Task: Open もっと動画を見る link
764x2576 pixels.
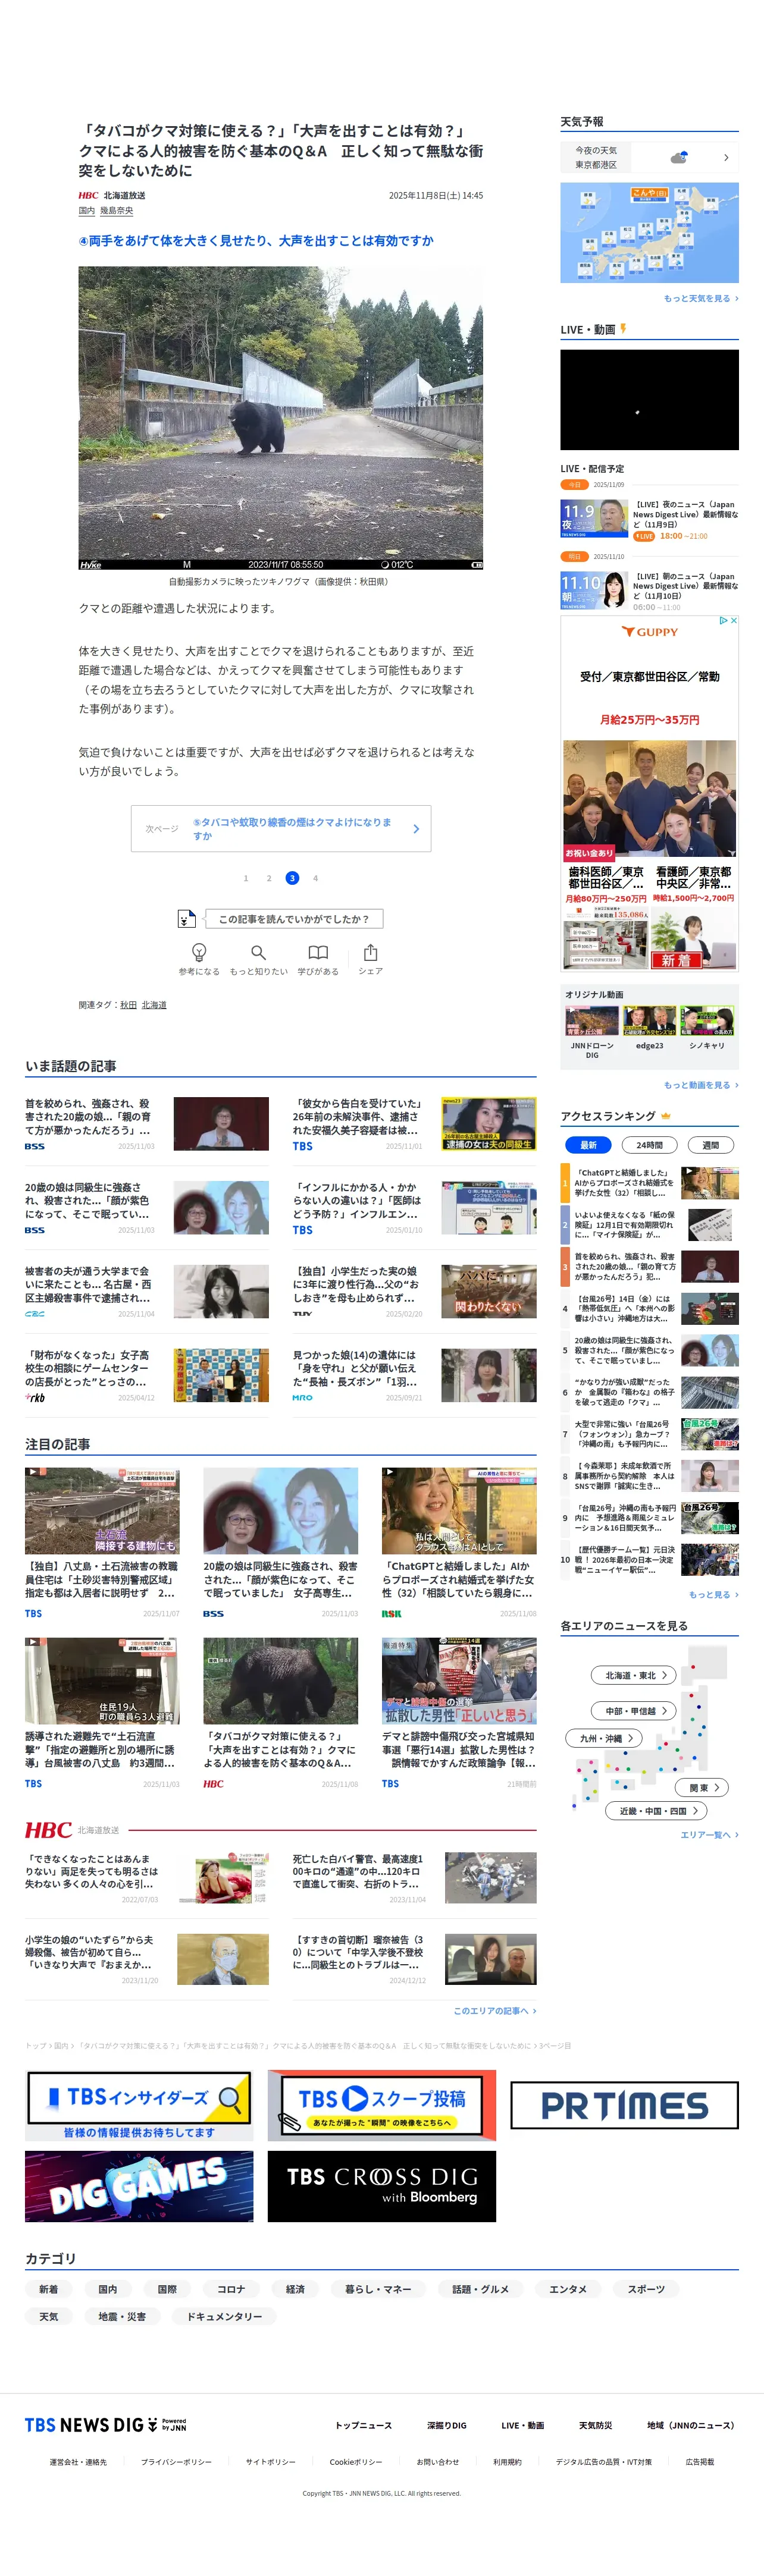Action: [701, 1084]
